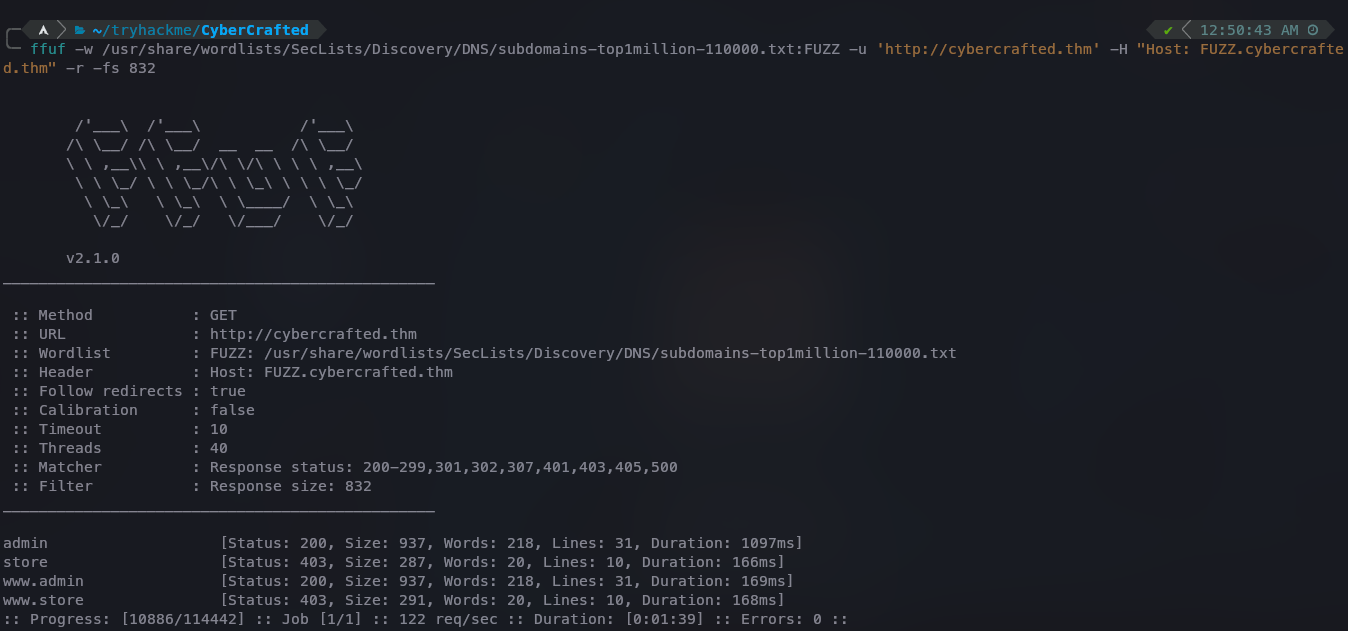Click the ffuf ASCII art banner
The height and width of the screenshot is (631, 1348).
click(x=213, y=175)
